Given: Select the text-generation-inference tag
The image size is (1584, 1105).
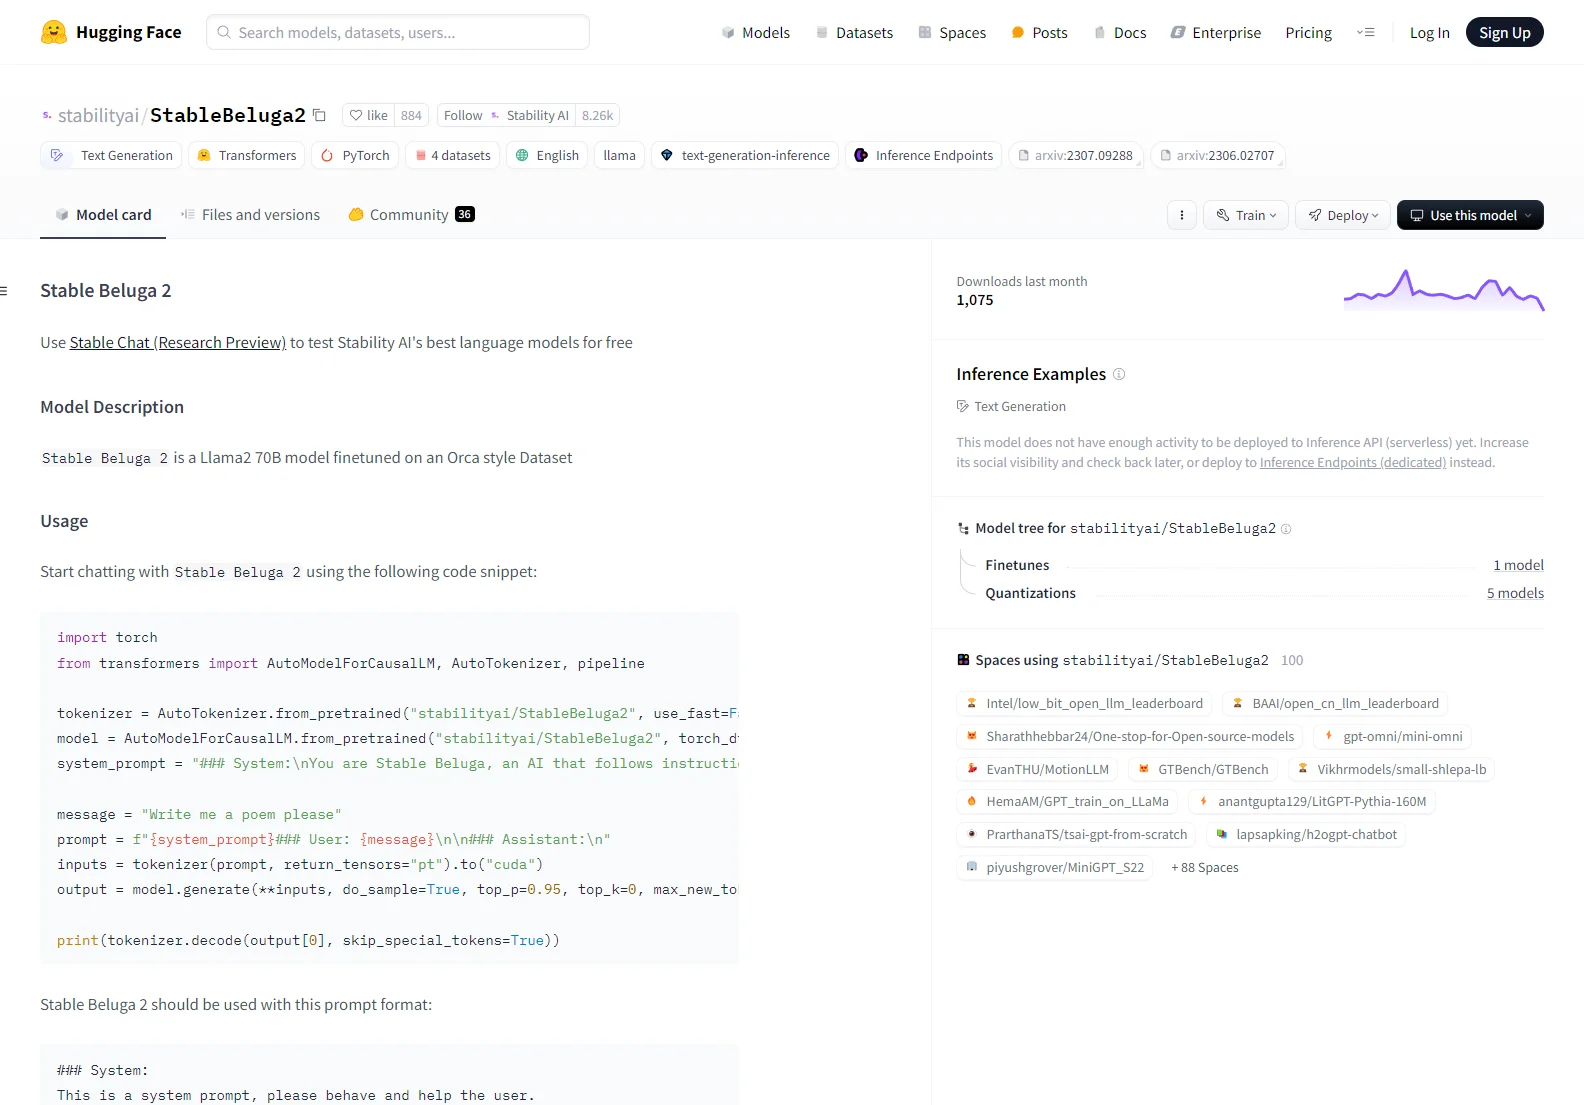Looking at the screenshot, I should (x=745, y=155).
